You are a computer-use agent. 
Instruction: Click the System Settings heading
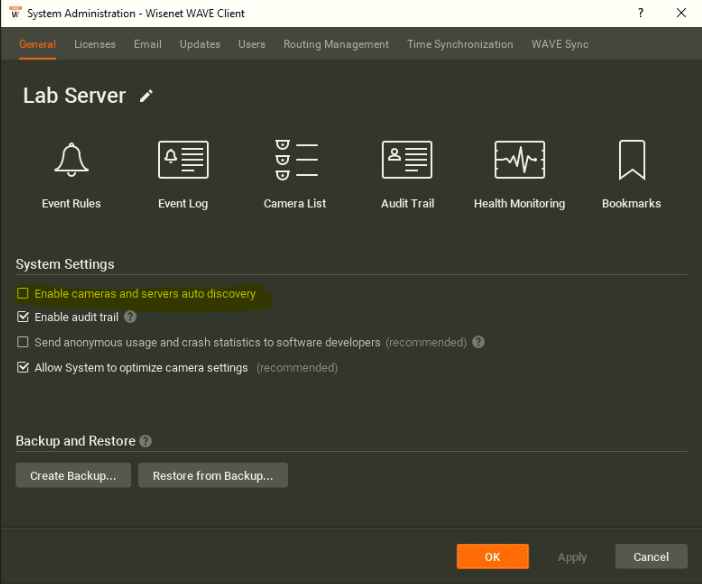pos(65,264)
